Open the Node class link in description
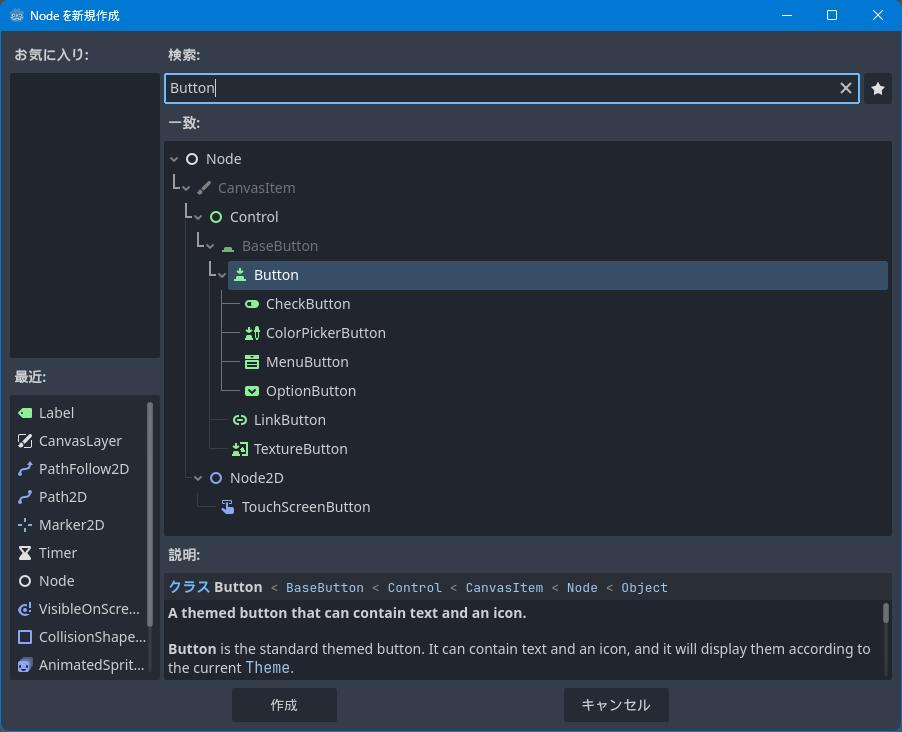 582,588
